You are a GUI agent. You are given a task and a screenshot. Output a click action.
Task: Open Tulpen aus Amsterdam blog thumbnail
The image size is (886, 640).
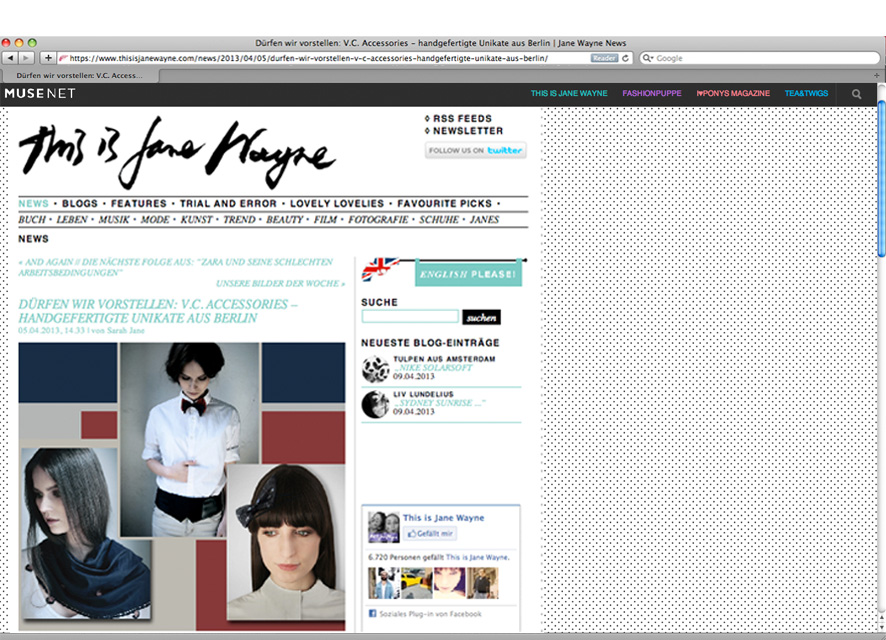tap(375, 369)
